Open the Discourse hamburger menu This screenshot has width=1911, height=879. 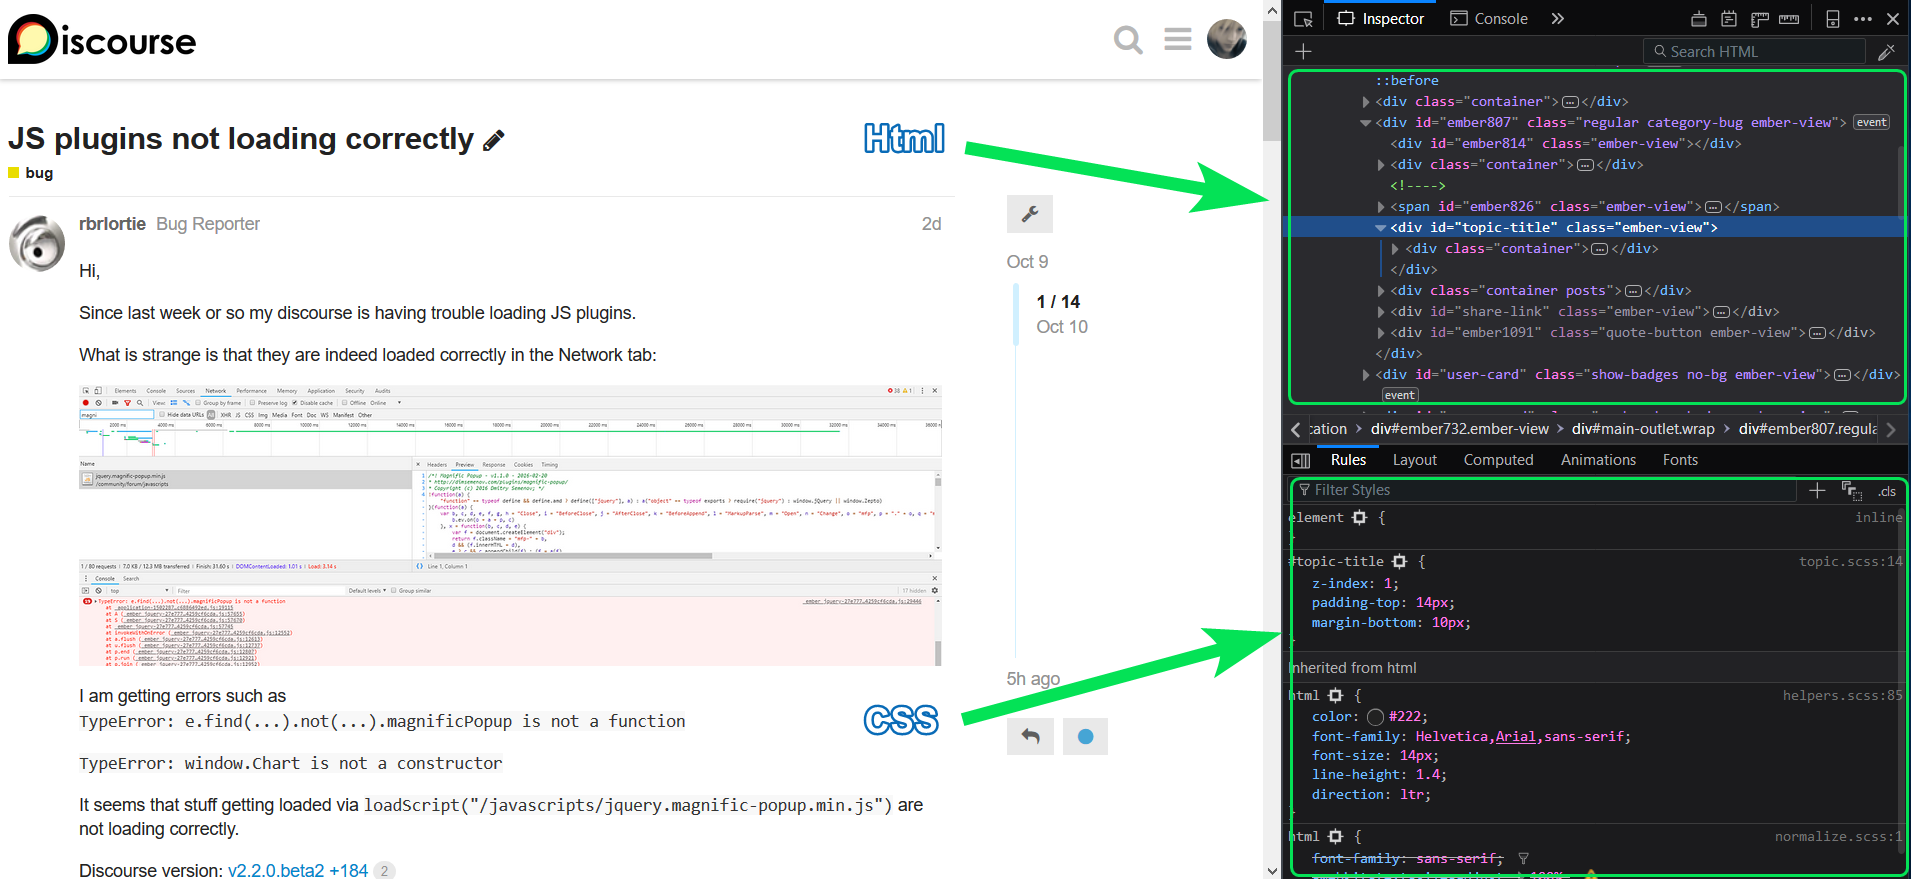(x=1177, y=40)
